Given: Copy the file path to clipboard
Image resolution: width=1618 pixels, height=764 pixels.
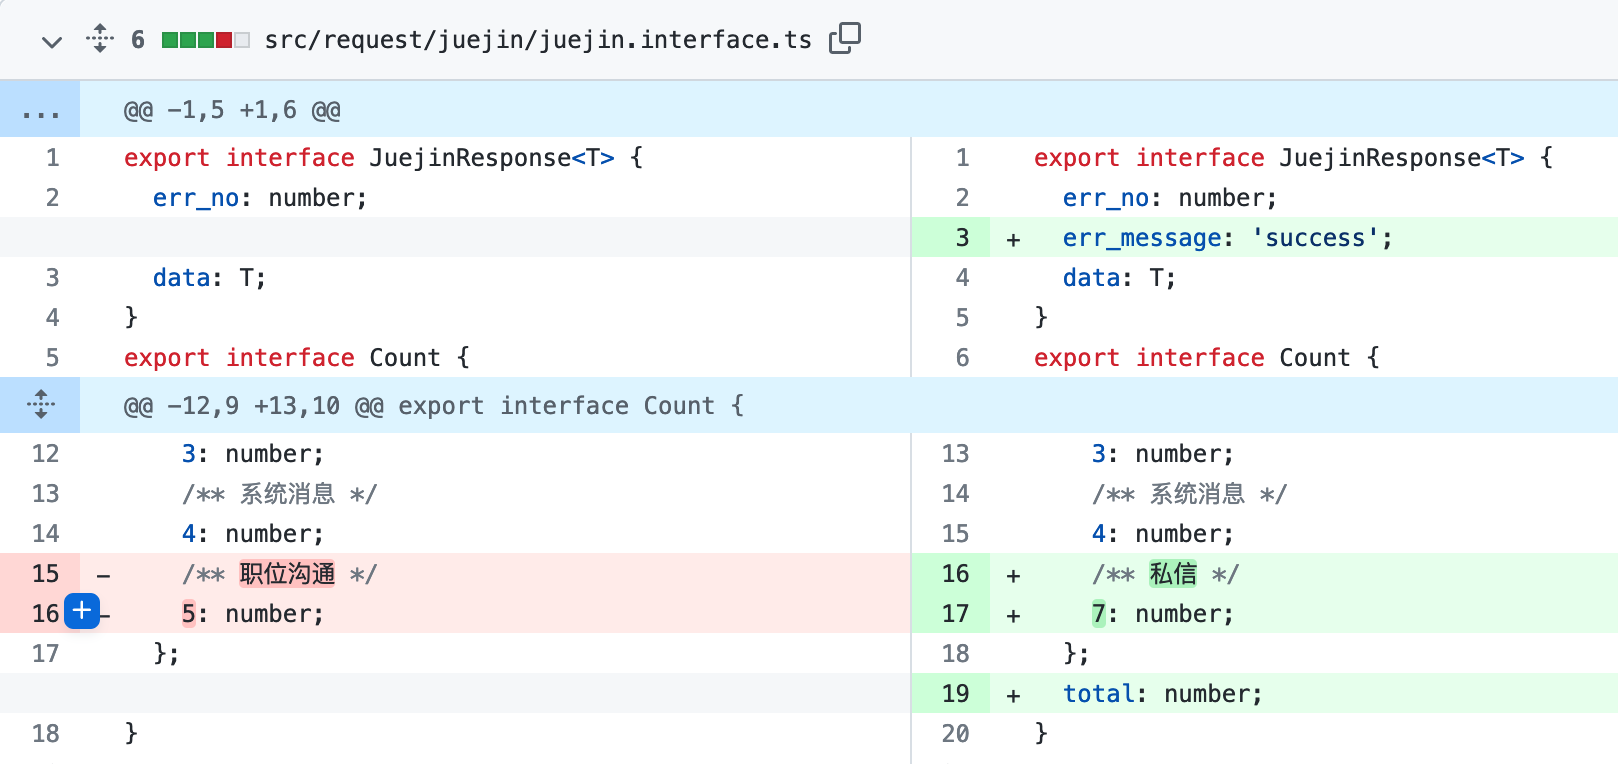Looking at the screenshot, I should click(x=845, y=38).
